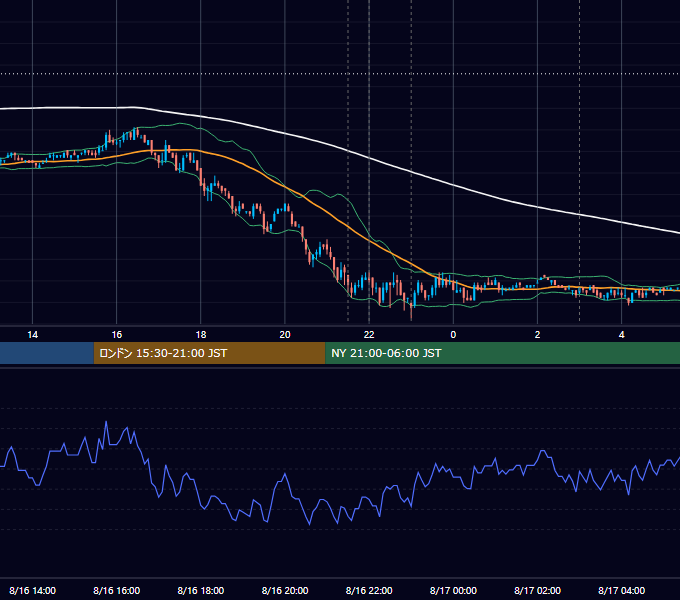Click the 8/17 04:00 time label

point(621,590)
